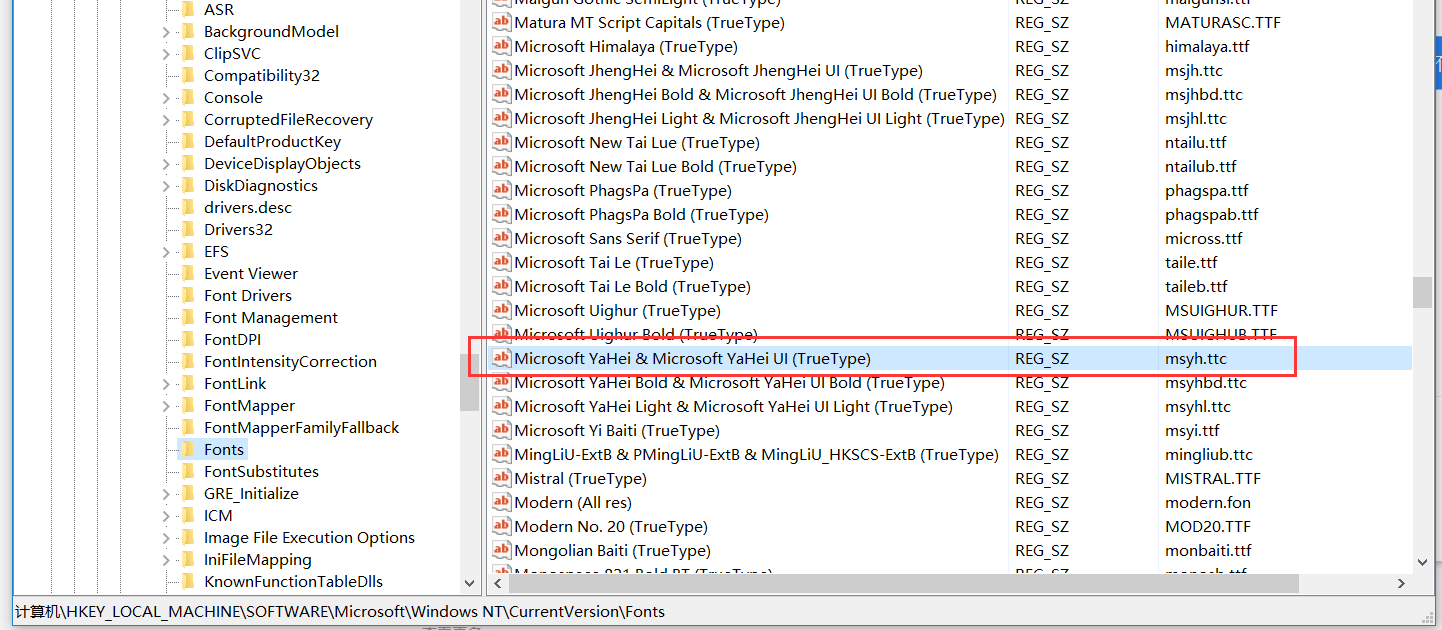The width and height of the screenshot is (1442, 630).
Task: Select the Font Management key in tree
Action: 270,318
